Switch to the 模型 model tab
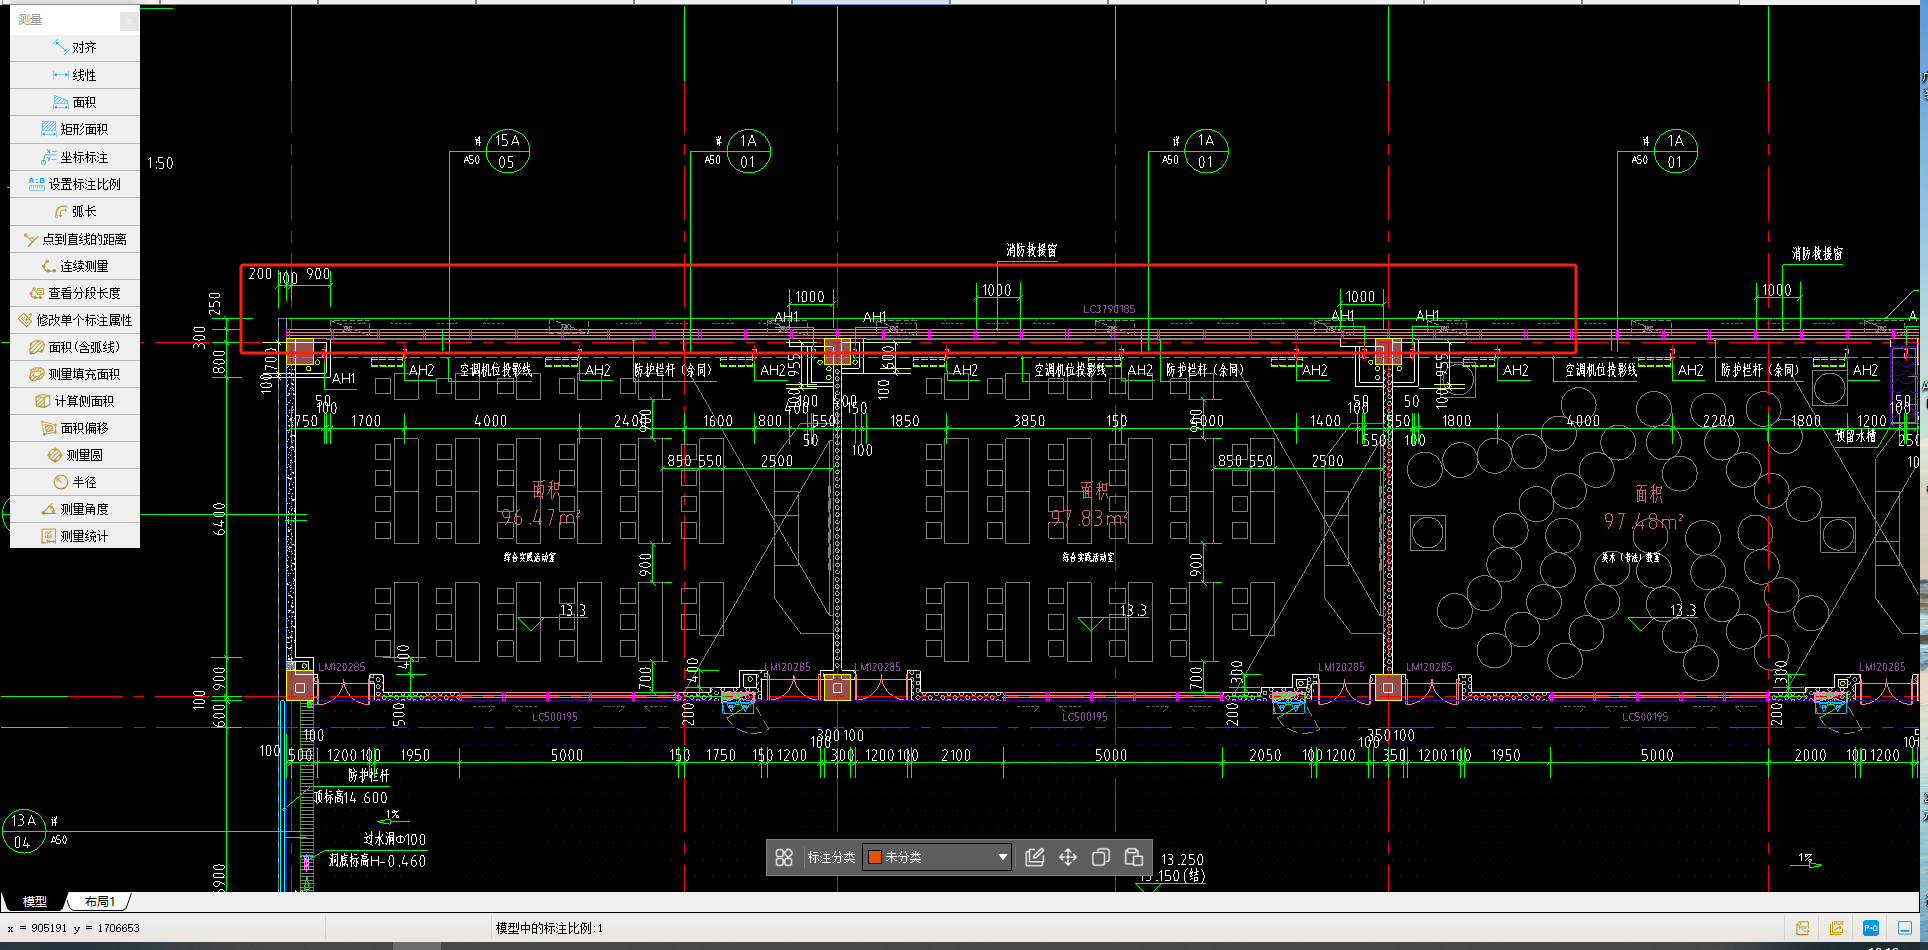This screenshot has width=1928, height=950. click(x=35, y=901)
